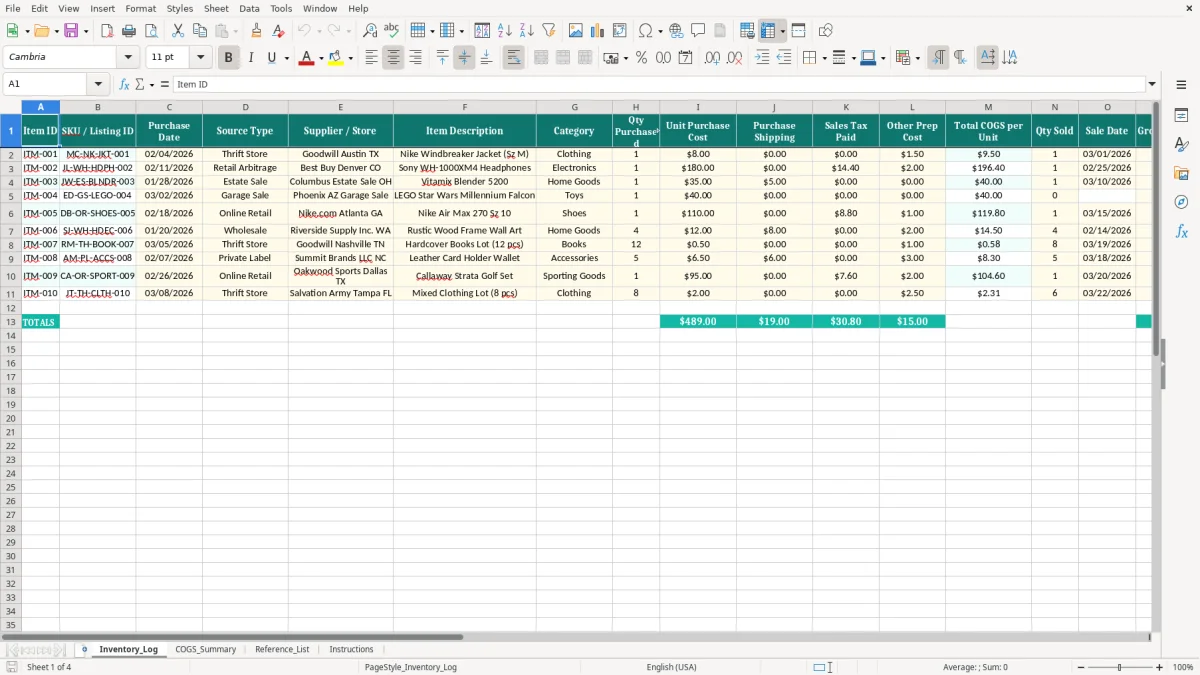This screenshot has height=675, width=1200.
Task: Click the zoom slider handle
Action: [x=1120, y=667]
